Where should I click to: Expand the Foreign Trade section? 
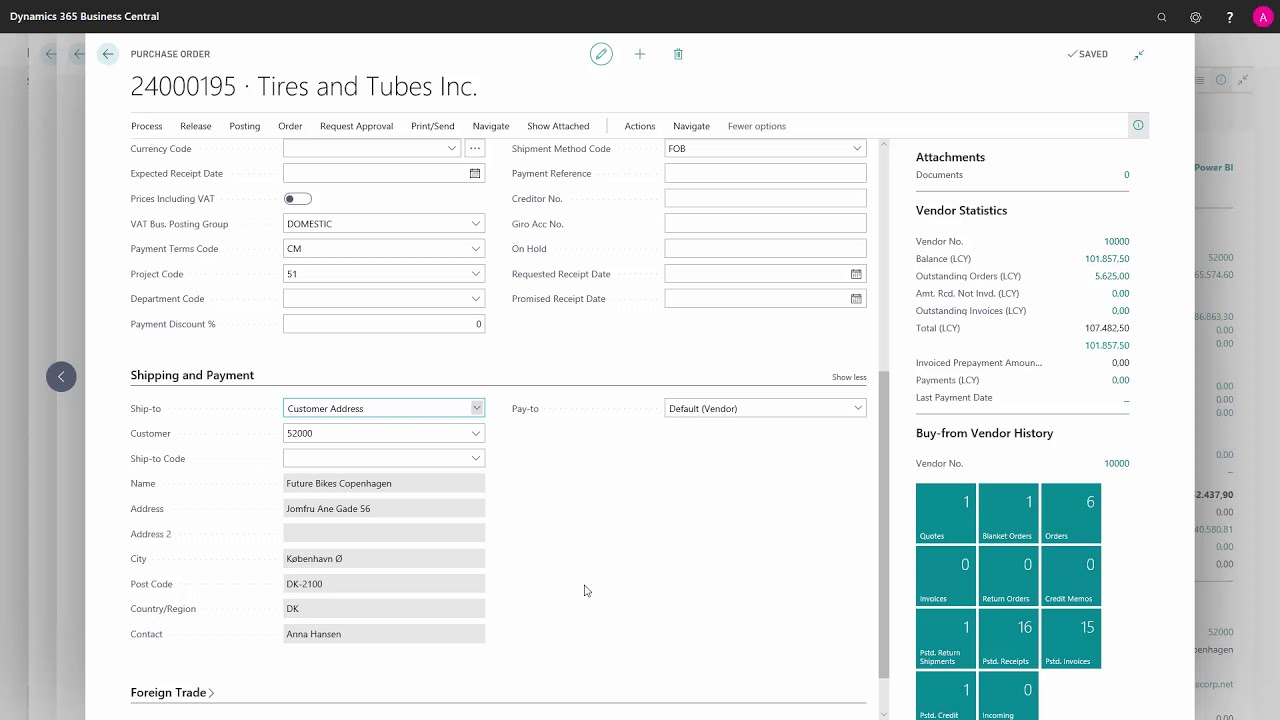point(172,692)
